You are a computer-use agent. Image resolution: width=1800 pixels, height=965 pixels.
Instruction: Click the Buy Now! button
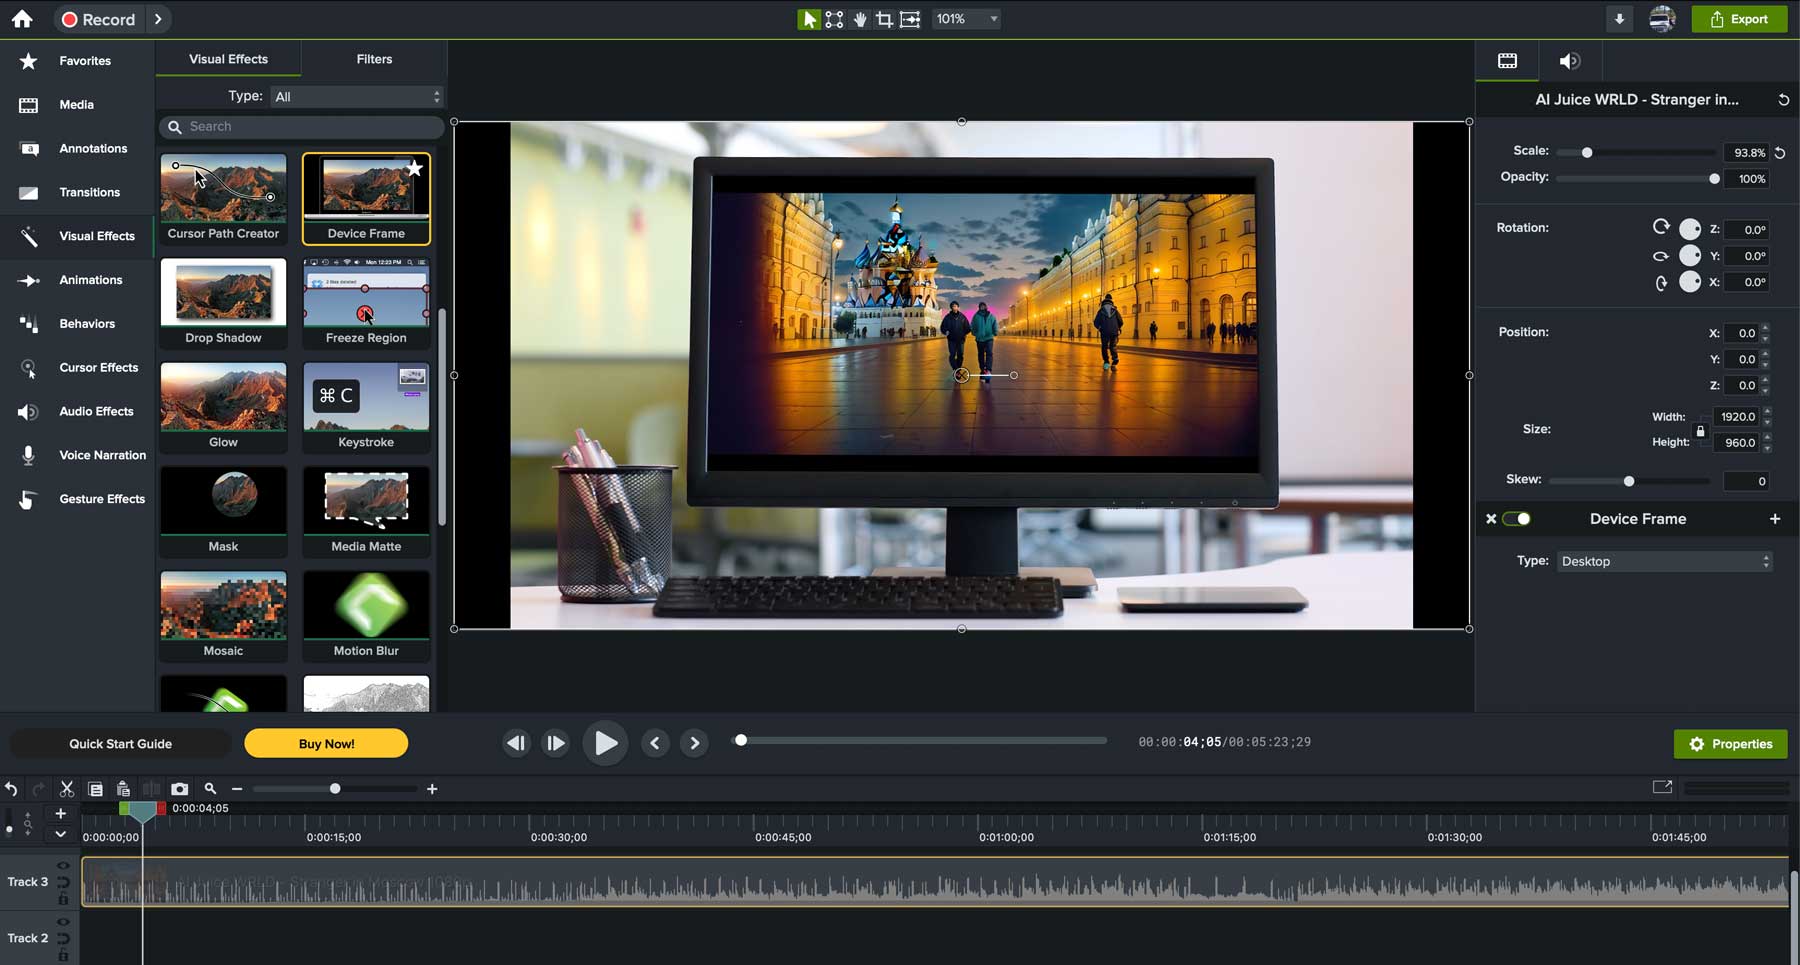coord(326,743)
